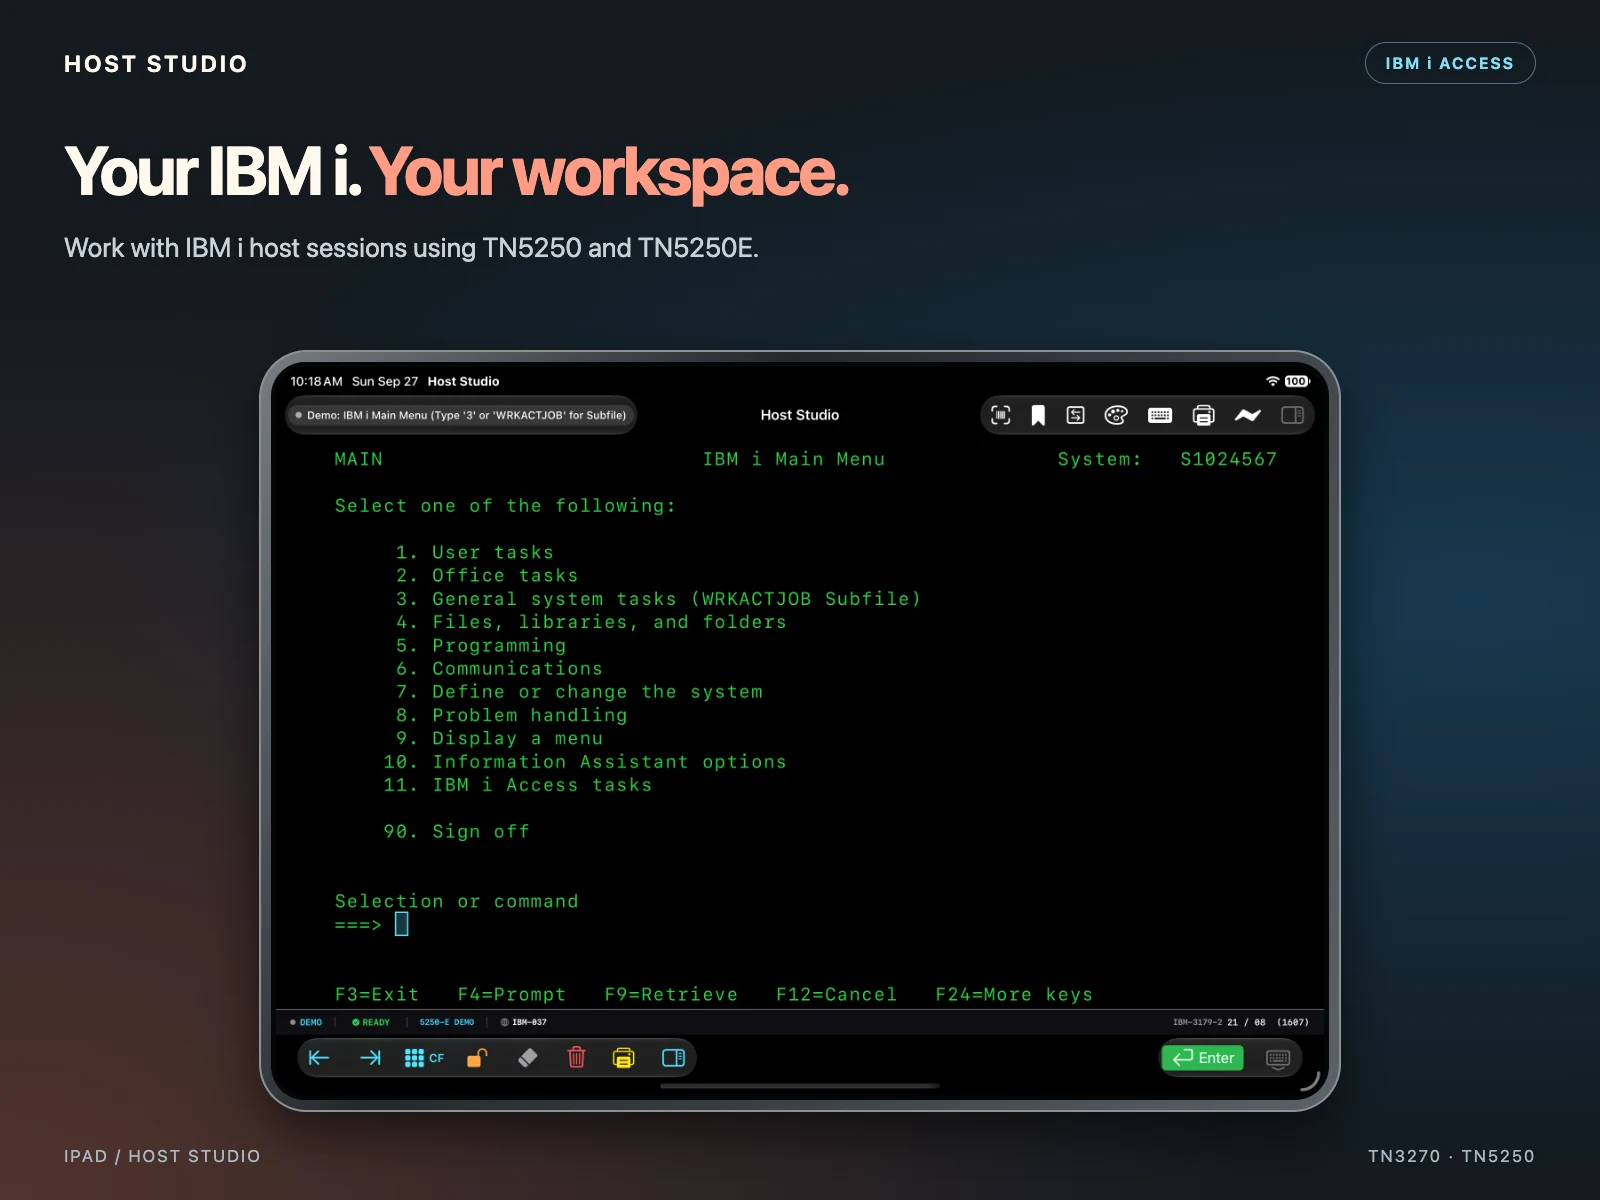Click the top toolbar keyboard icon
1600x1200 pixels.
[1160, 415]
